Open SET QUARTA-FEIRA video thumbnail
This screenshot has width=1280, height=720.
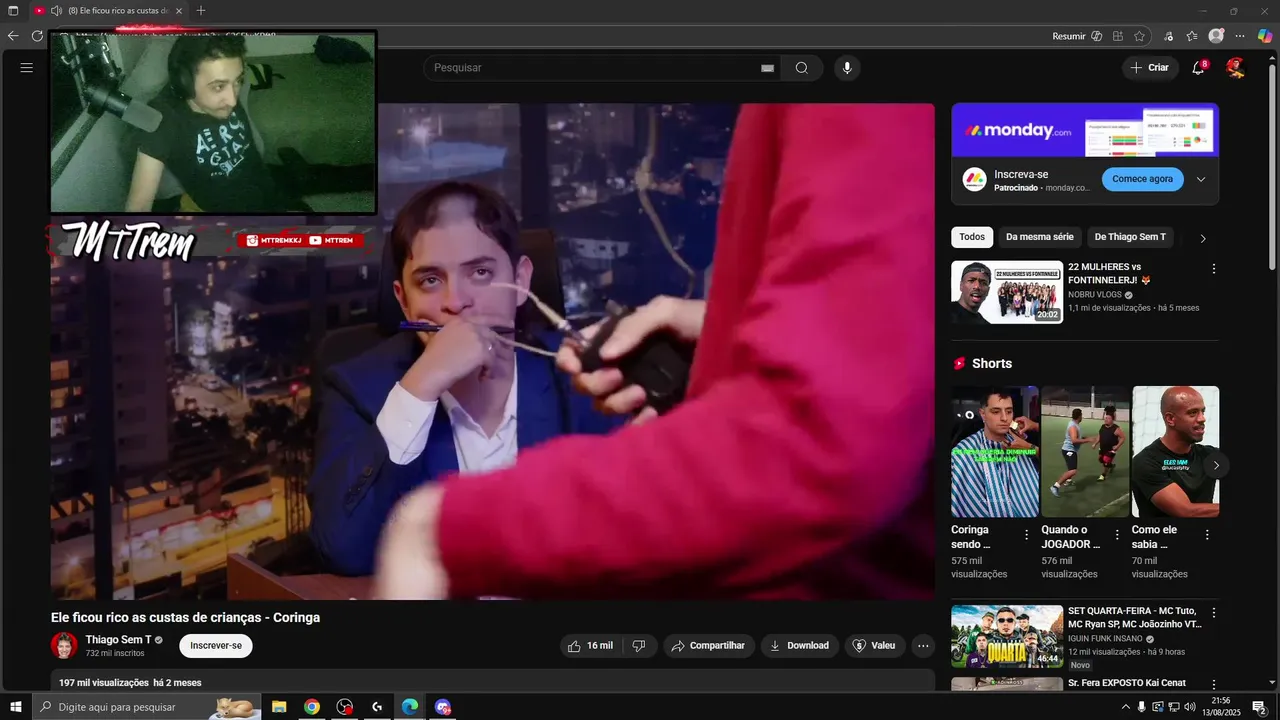tap(1007, 636)
